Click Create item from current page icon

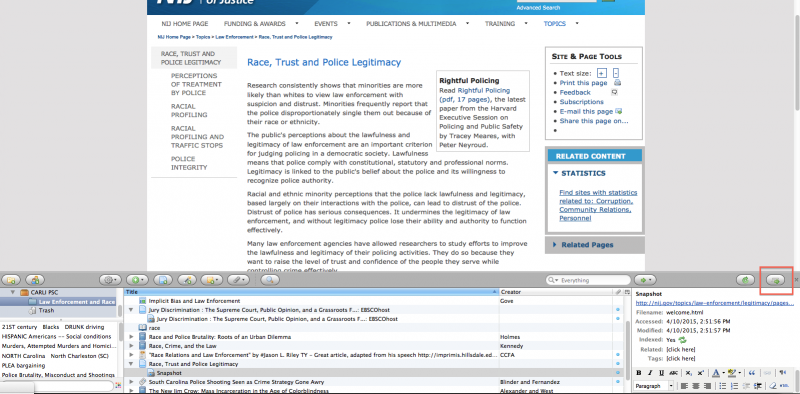coord(163,280)
